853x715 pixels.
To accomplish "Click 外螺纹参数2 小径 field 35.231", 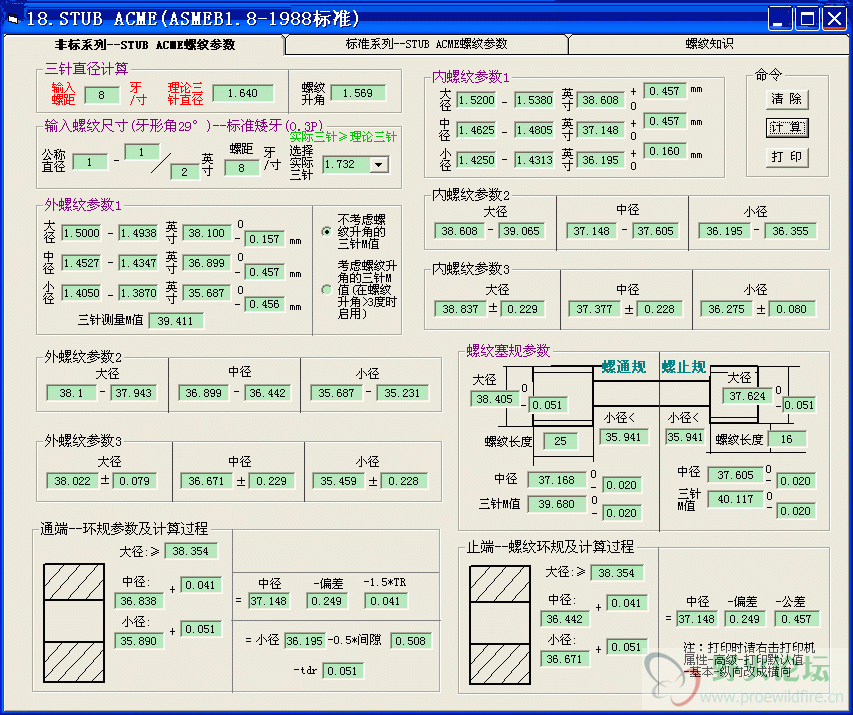I will coord(402,393).
